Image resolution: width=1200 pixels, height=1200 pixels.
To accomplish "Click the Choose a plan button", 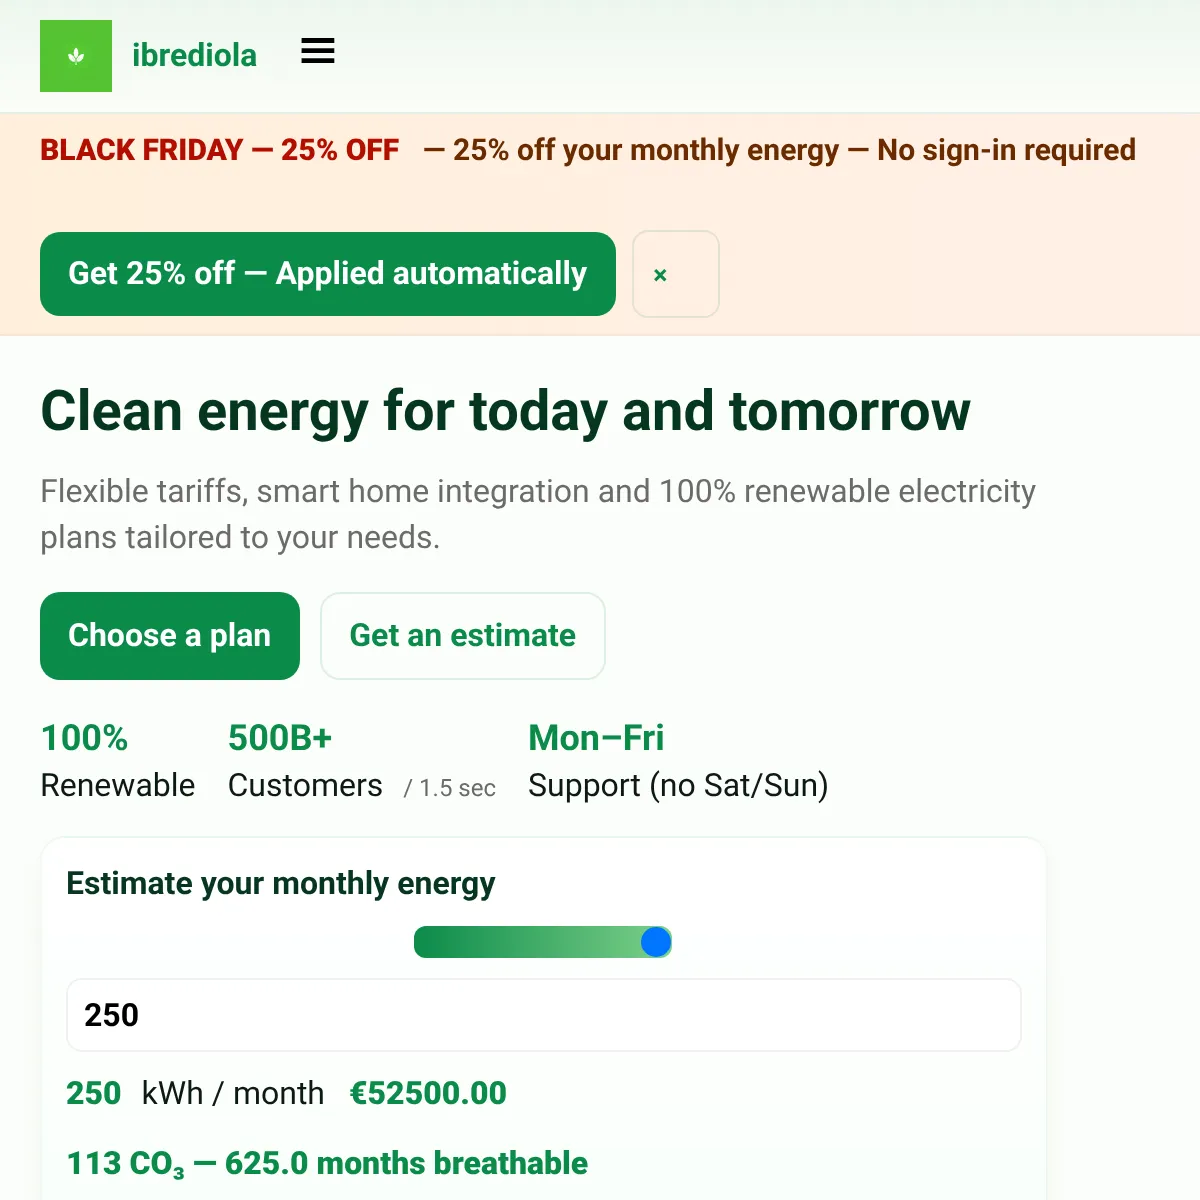I will tap(170, 636).
